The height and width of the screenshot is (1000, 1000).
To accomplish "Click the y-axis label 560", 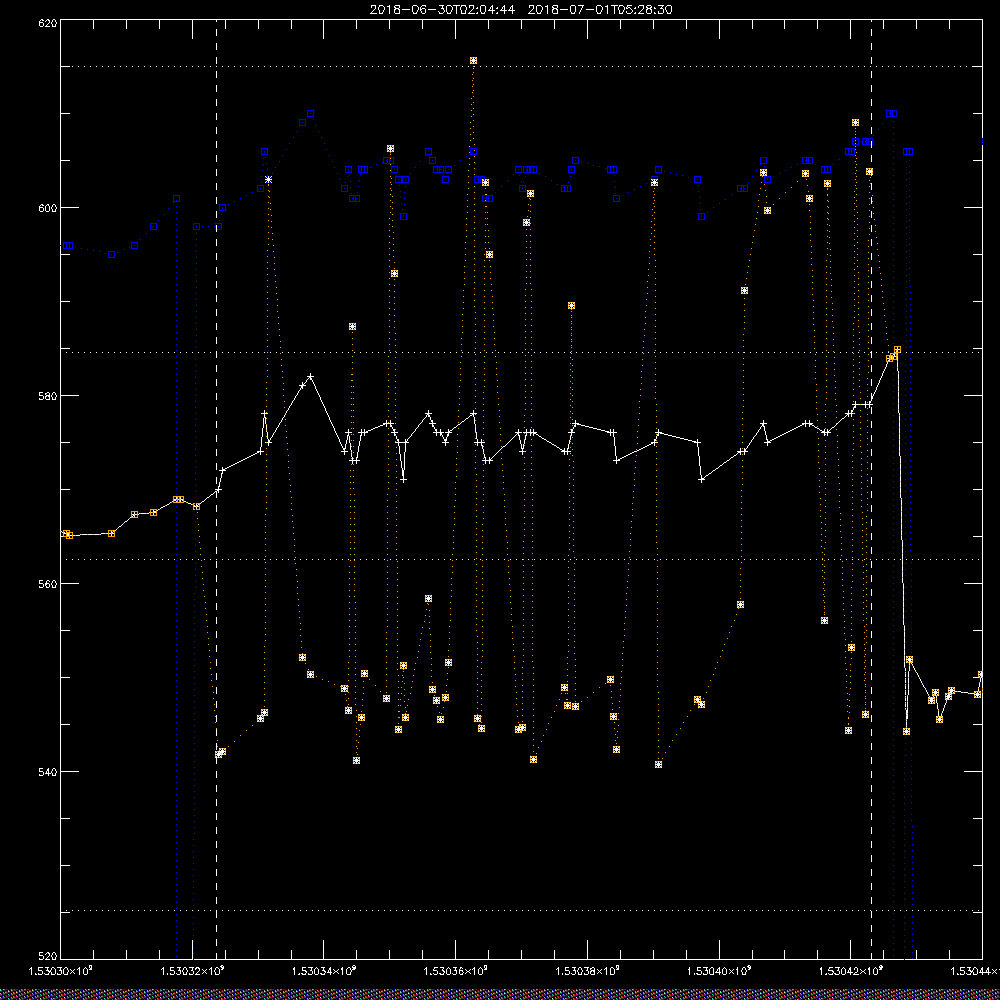I will 48,584.
